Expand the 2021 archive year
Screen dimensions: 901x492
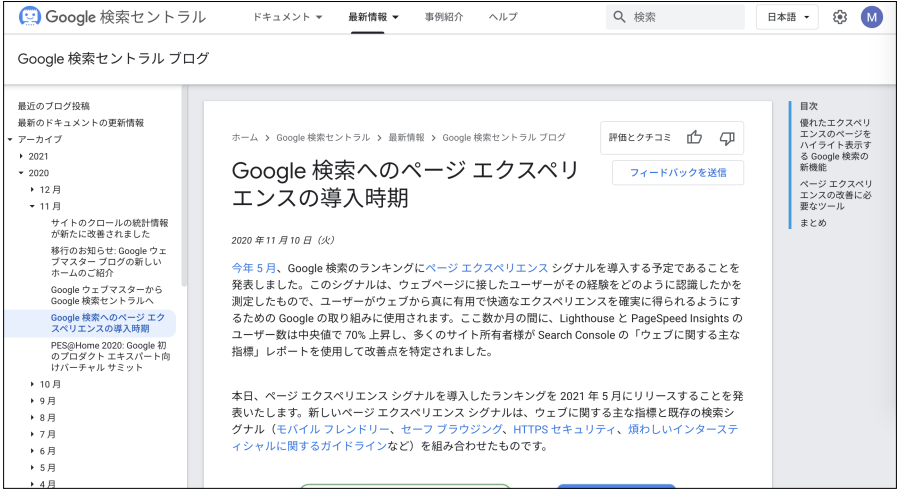click(21, 156)
